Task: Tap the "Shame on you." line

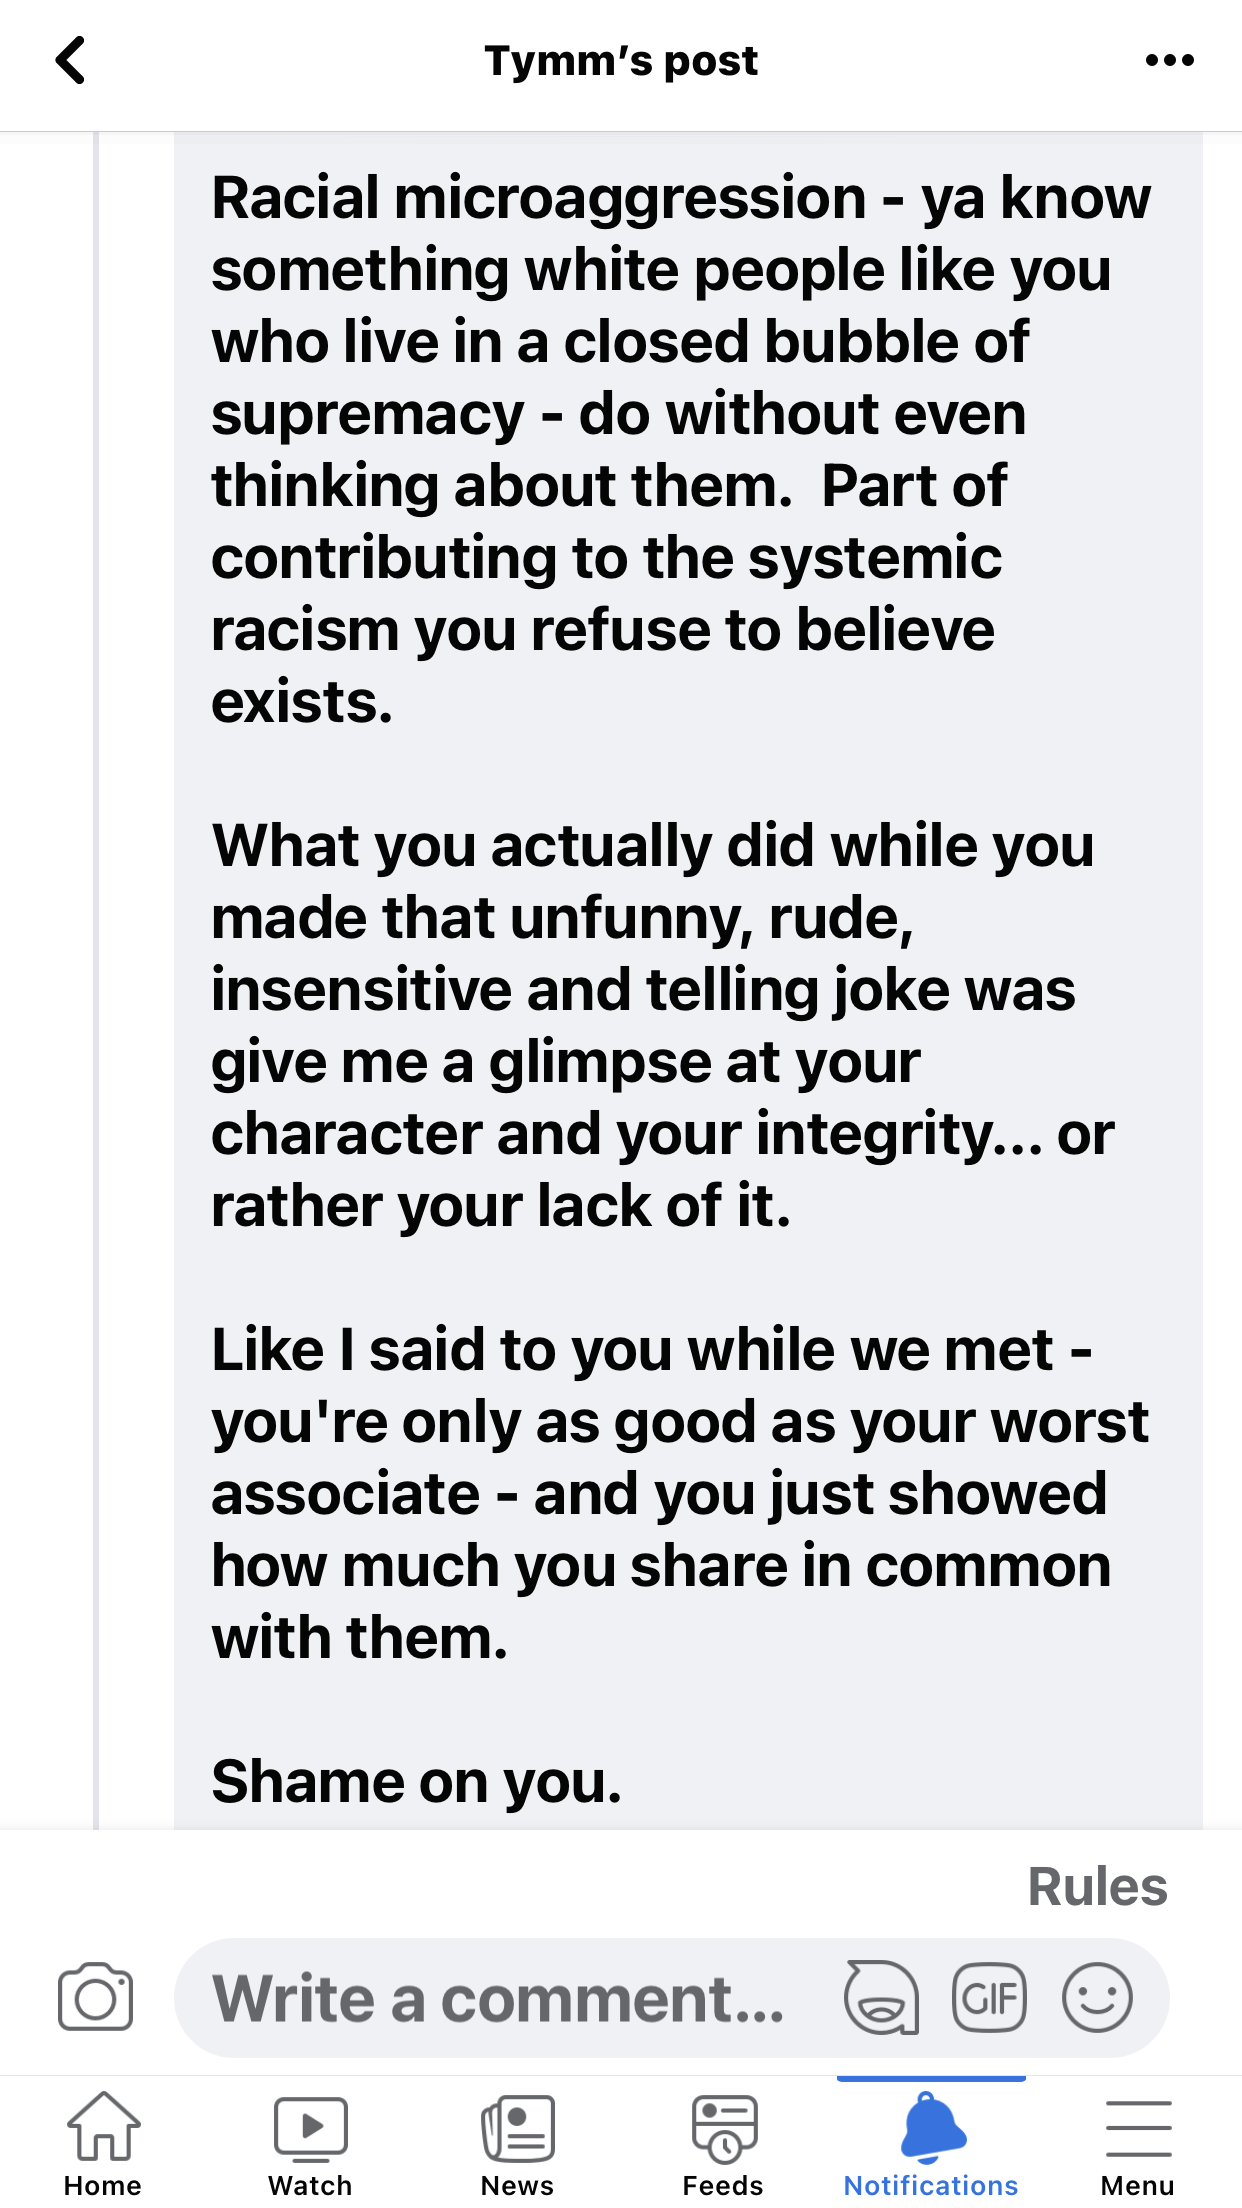Action: tap(416, 1781)
